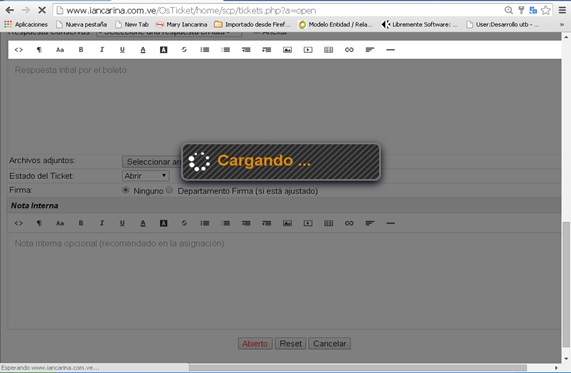The width and height of the screenshot is (571, 373).
Task: Insert image in response editor toolbar
Action: (287, 50)
